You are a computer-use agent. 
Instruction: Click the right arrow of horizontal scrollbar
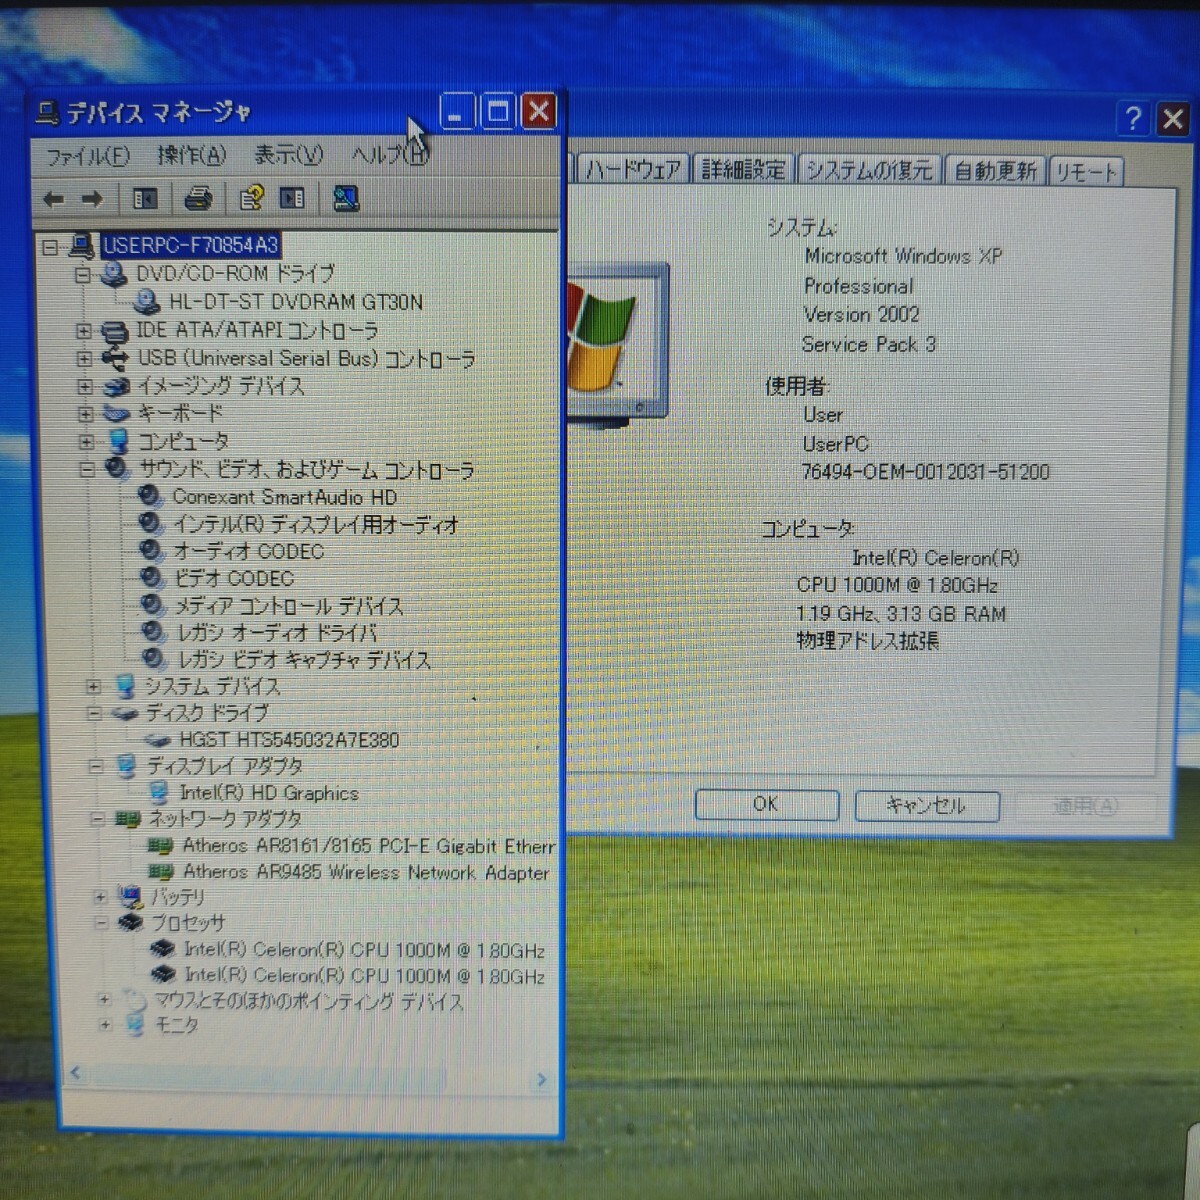542,1080
